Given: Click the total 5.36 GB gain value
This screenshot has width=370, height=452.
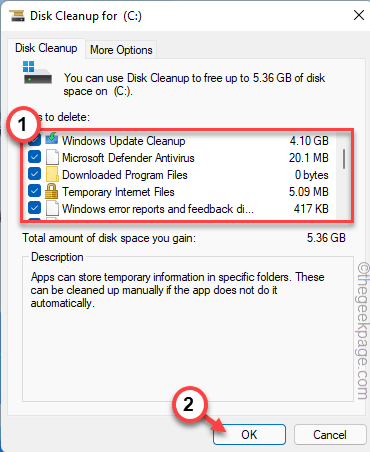Looking at the screenshot, I should (326, 238).
